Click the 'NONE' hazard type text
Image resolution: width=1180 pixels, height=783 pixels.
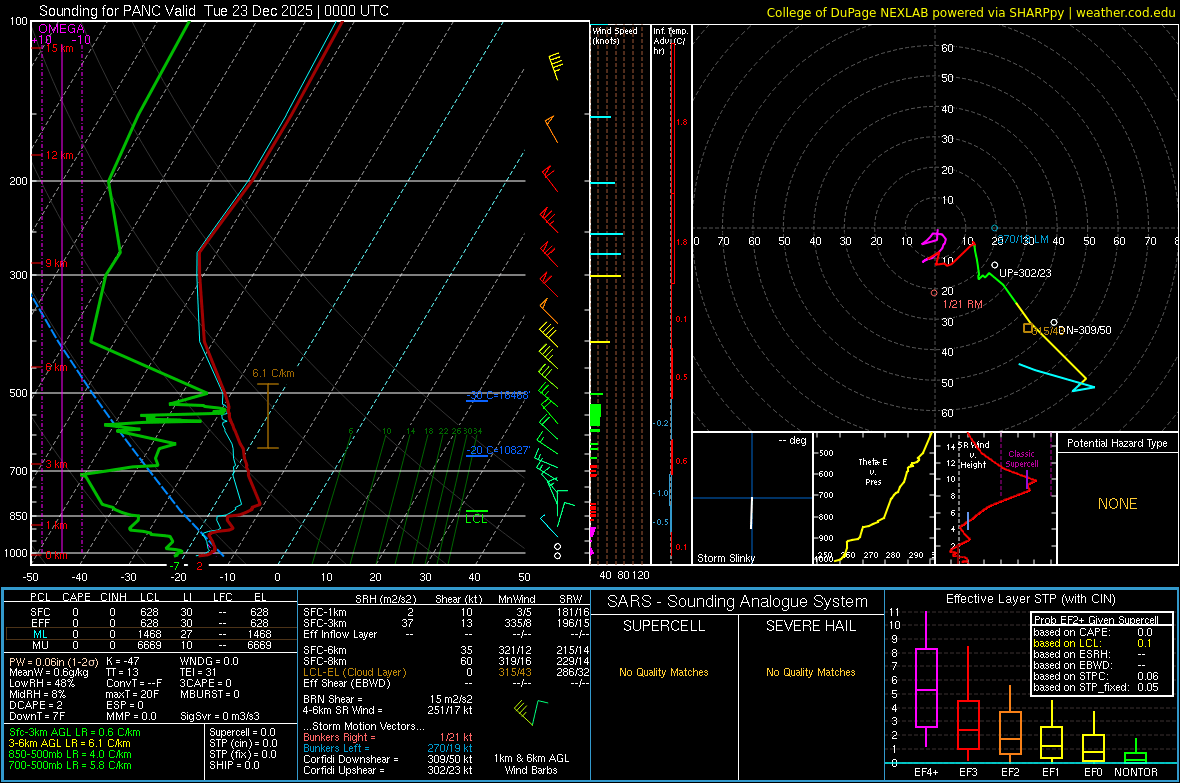(1117, 504)
